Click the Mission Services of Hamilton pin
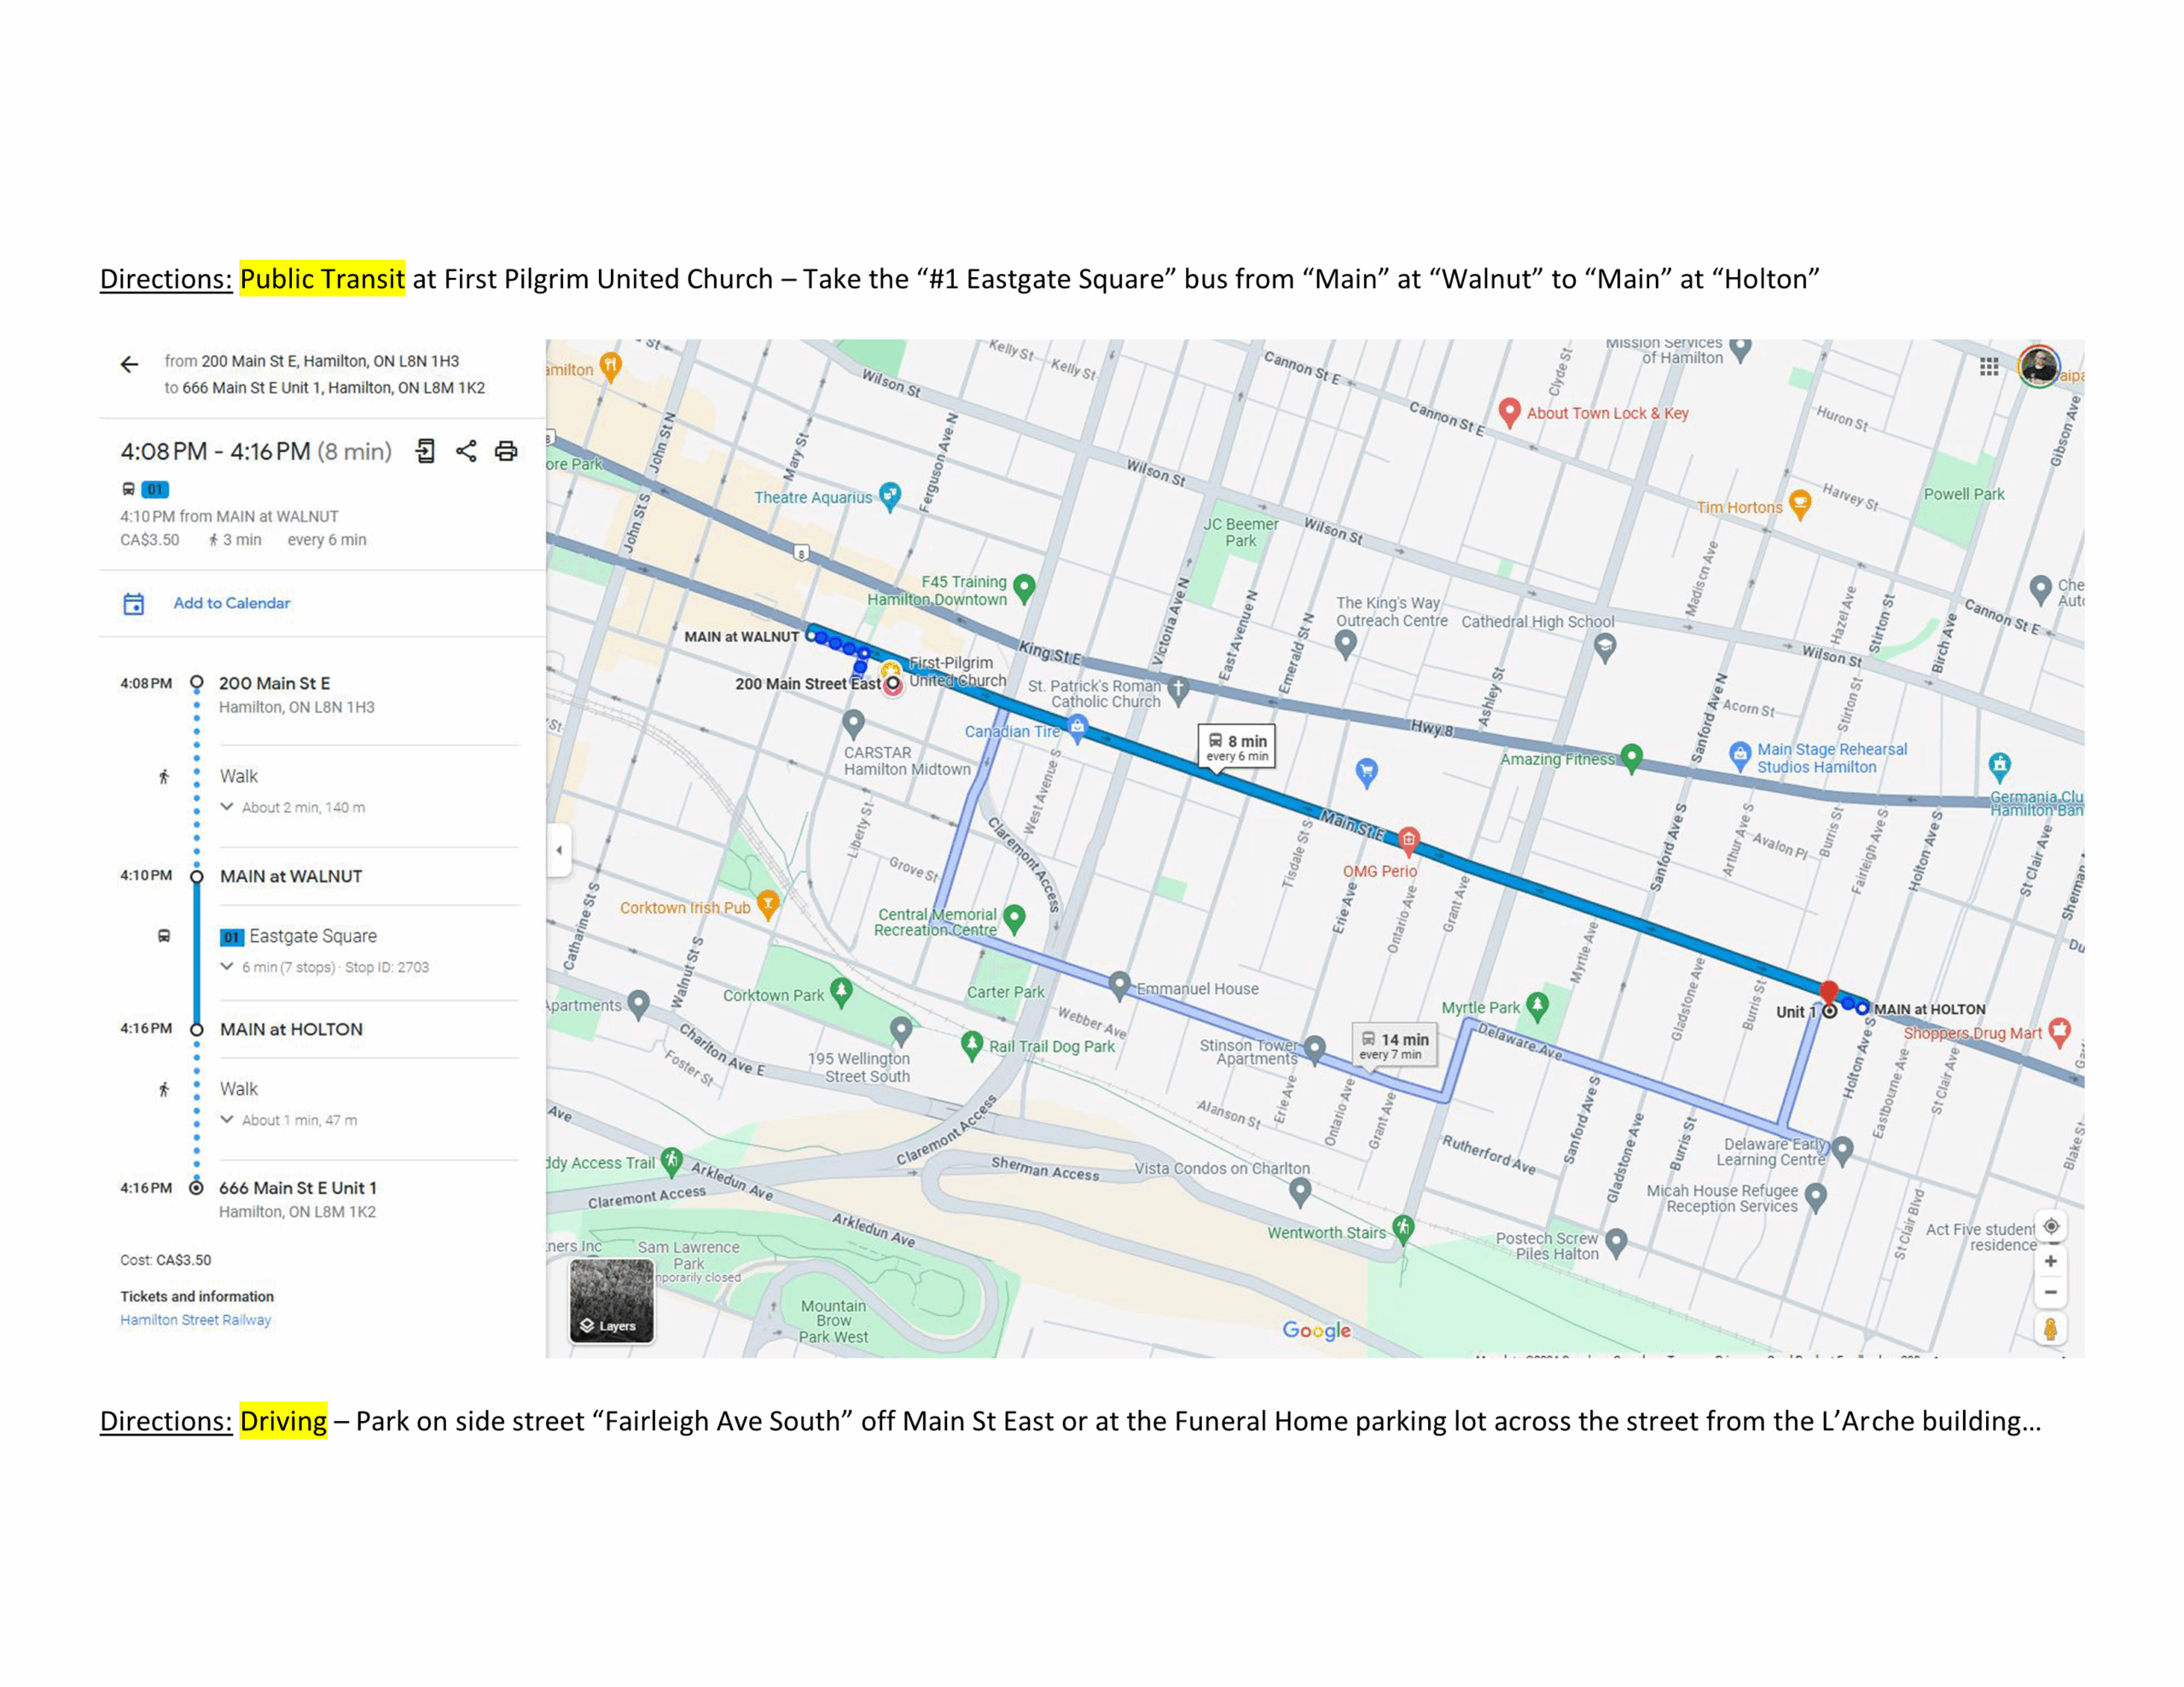The image size is (2184, 1687). [1741, 349]
